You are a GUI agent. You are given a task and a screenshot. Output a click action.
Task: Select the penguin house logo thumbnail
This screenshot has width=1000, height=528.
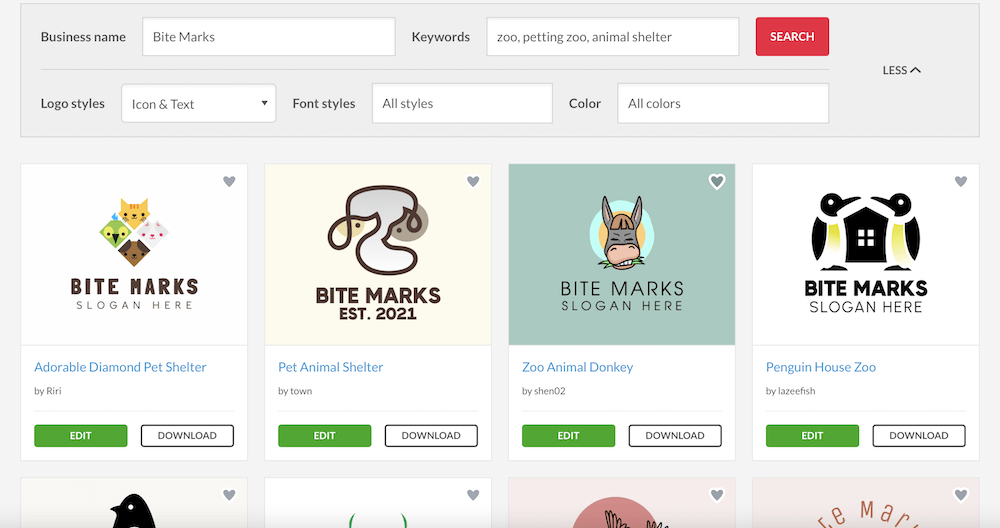pos(866,254)
